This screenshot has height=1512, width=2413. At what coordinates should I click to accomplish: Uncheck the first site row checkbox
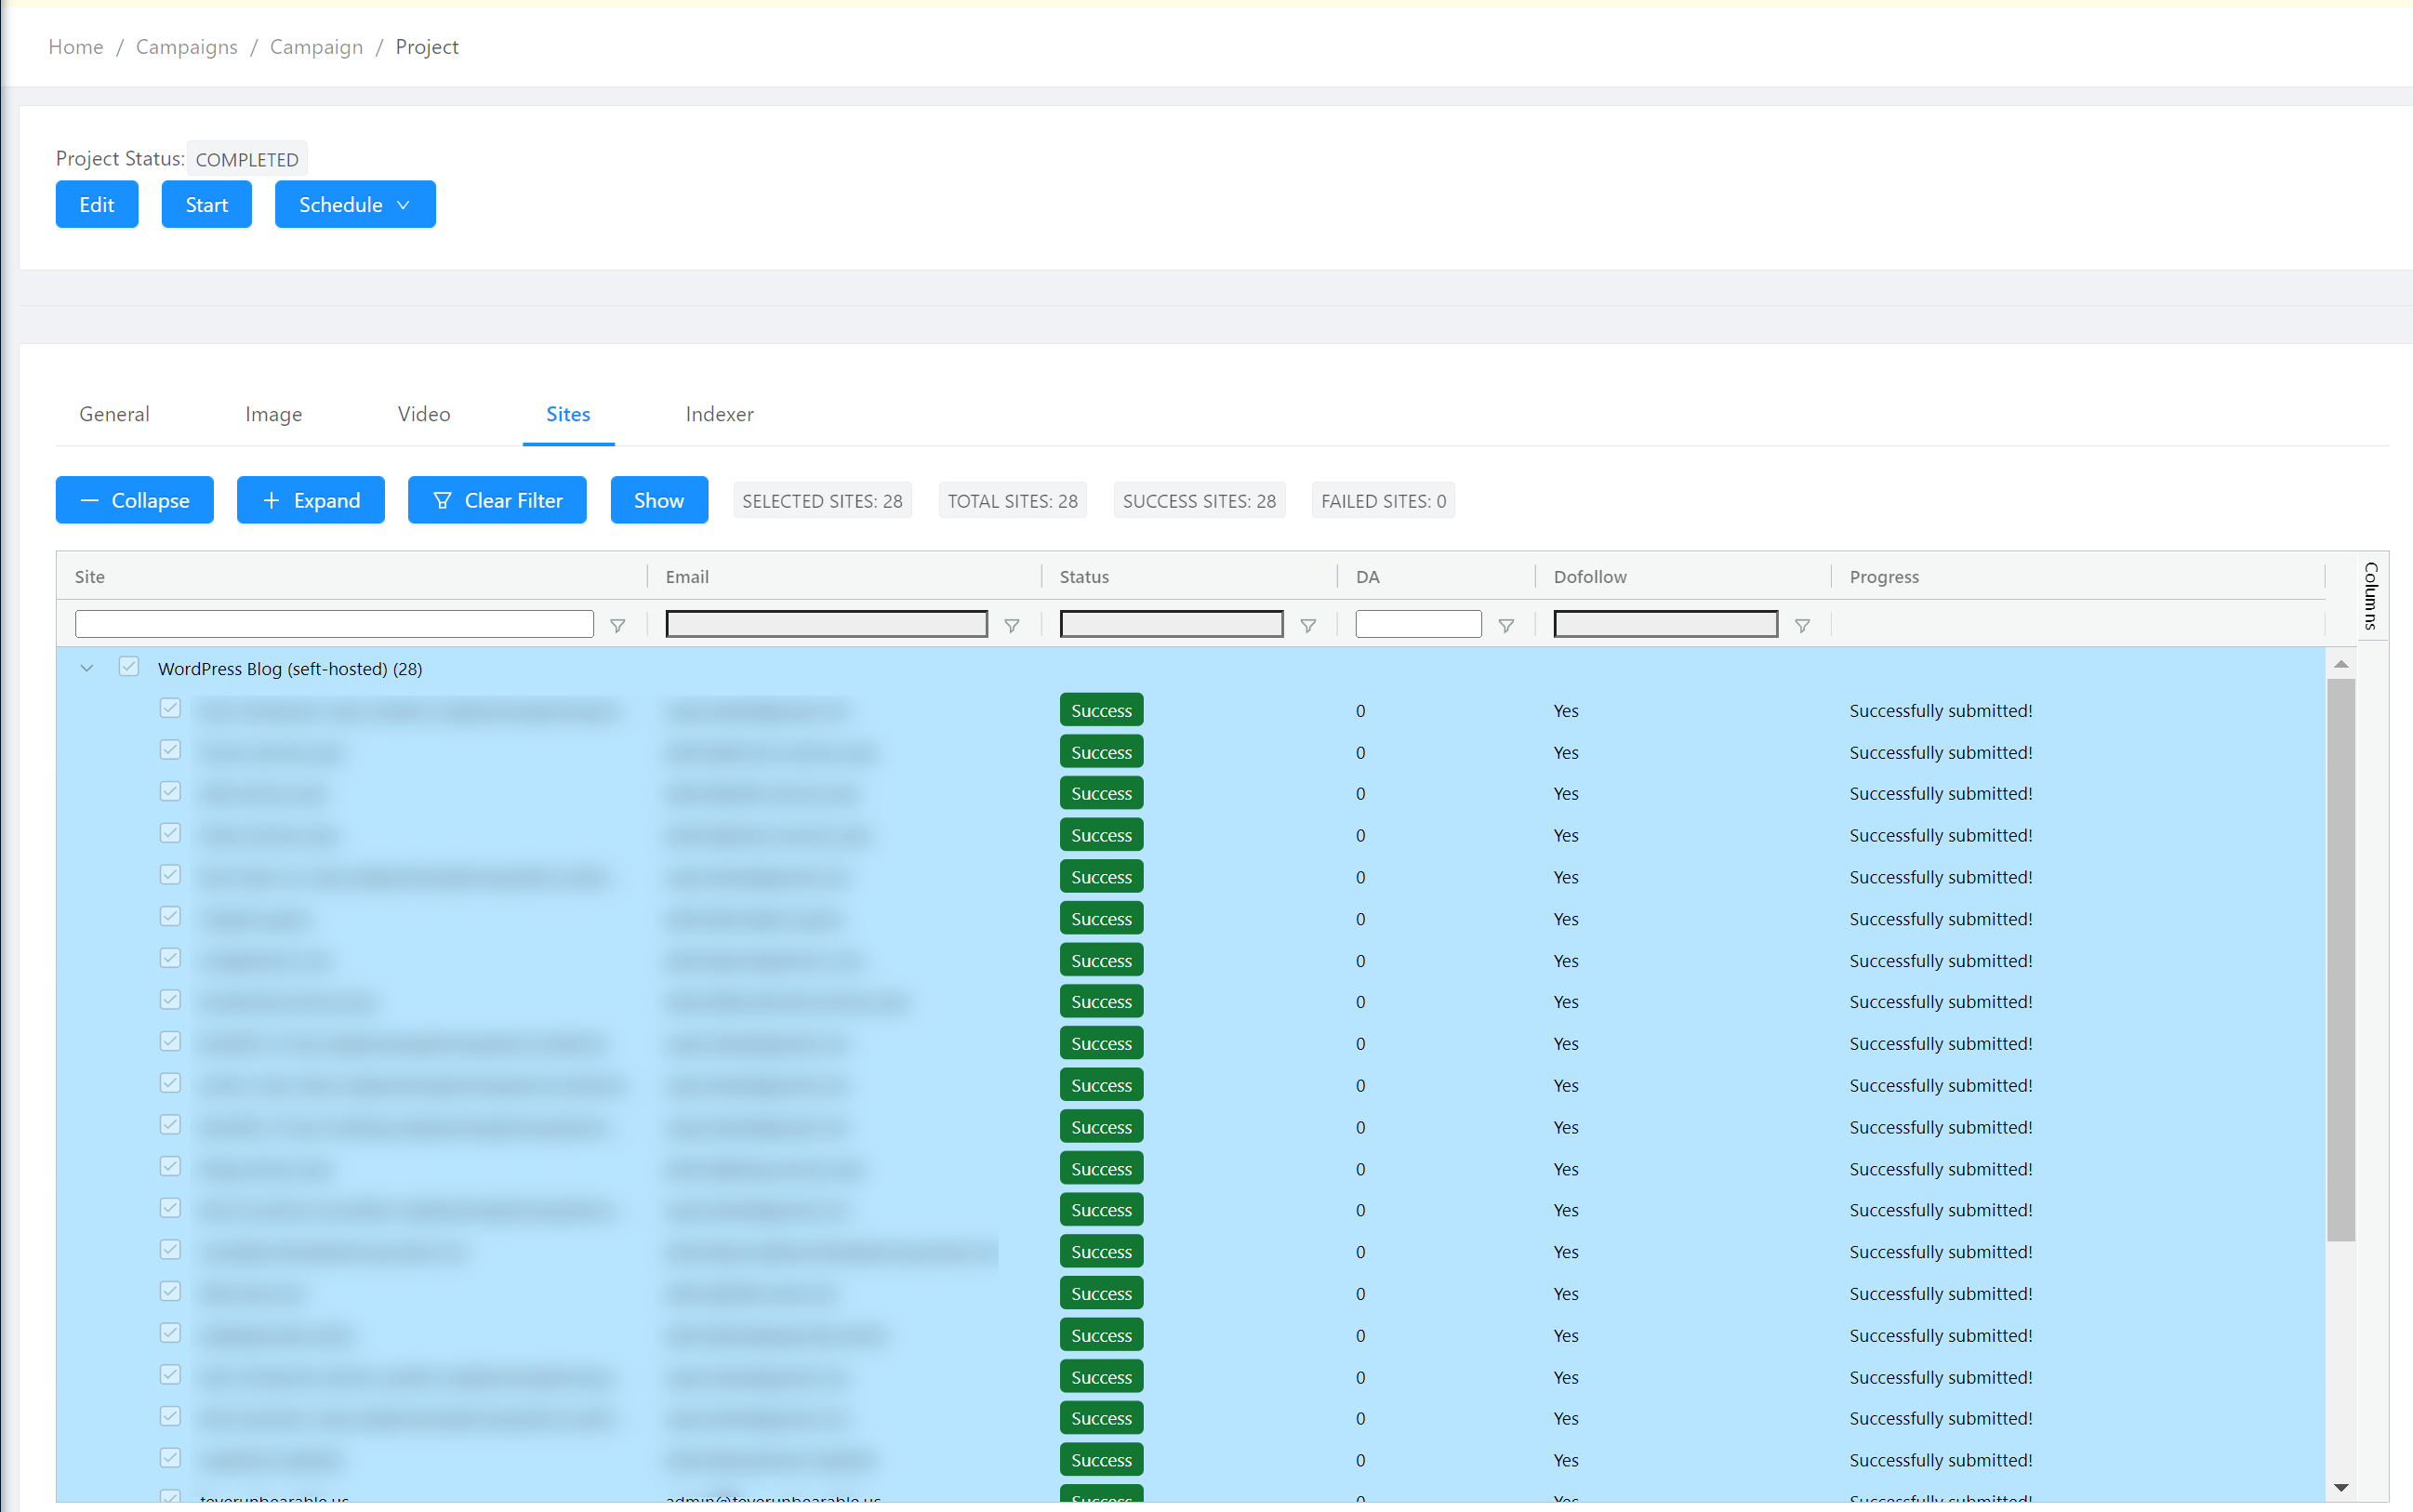(170, 709)
